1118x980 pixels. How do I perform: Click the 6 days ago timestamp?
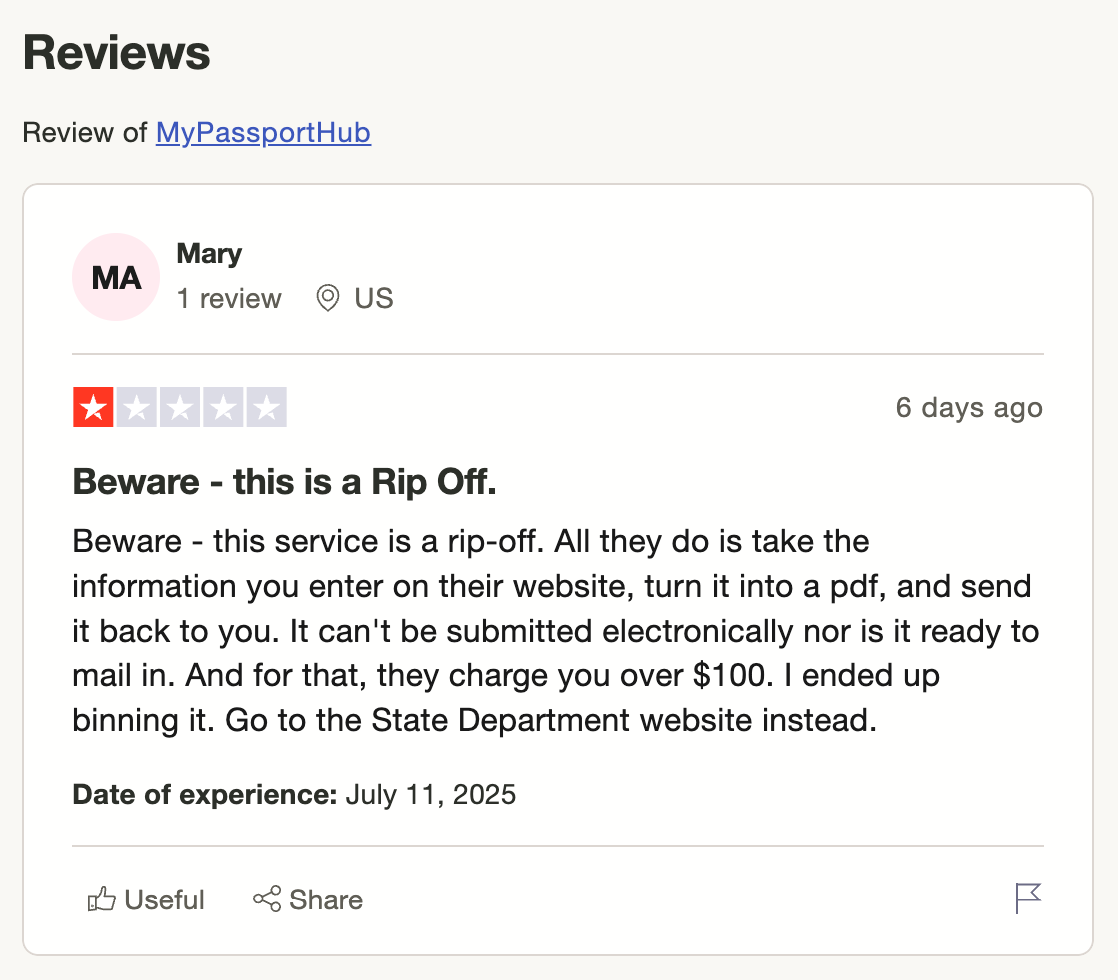pyautogui.click(x=969, y=408)
